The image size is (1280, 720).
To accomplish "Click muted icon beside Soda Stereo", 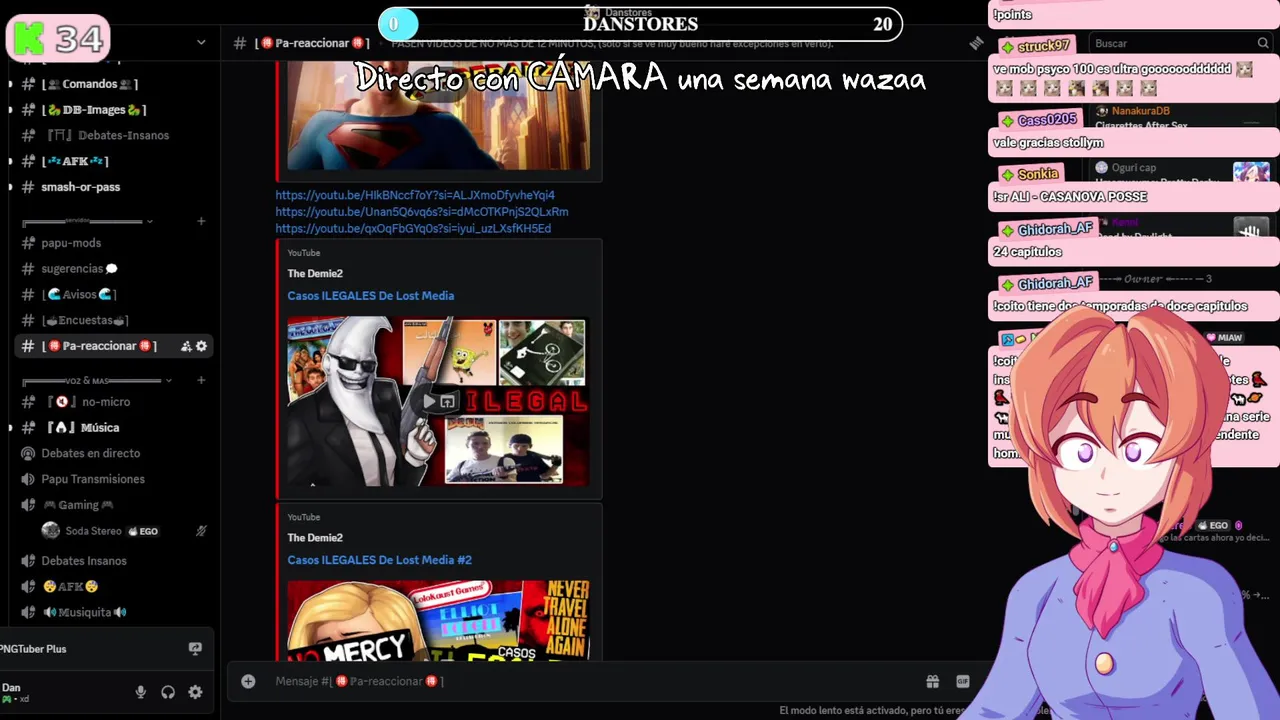I will 201,531.
